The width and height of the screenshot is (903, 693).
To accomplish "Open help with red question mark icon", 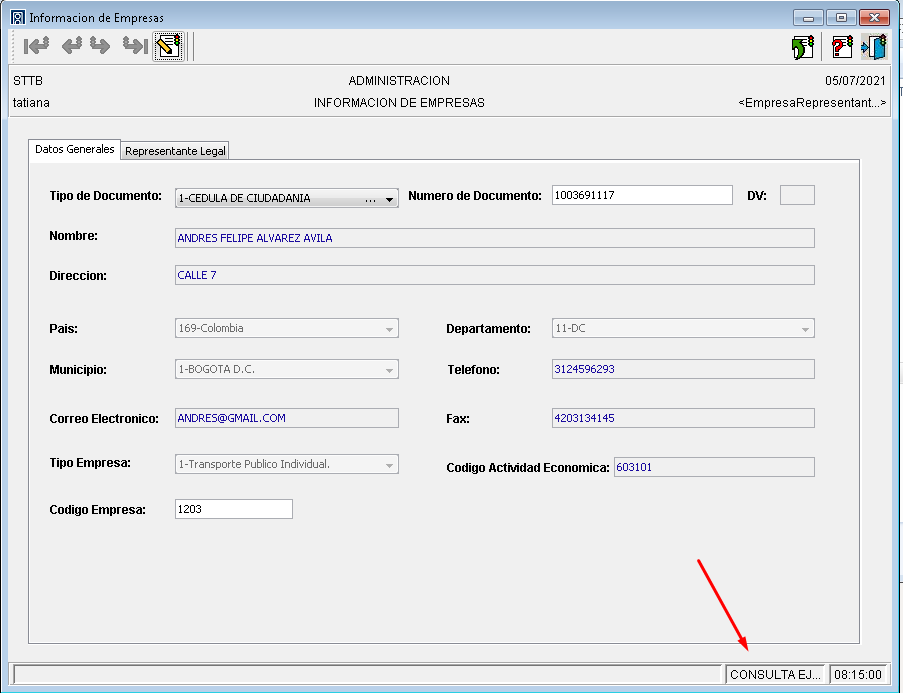I will coord(842,47).
